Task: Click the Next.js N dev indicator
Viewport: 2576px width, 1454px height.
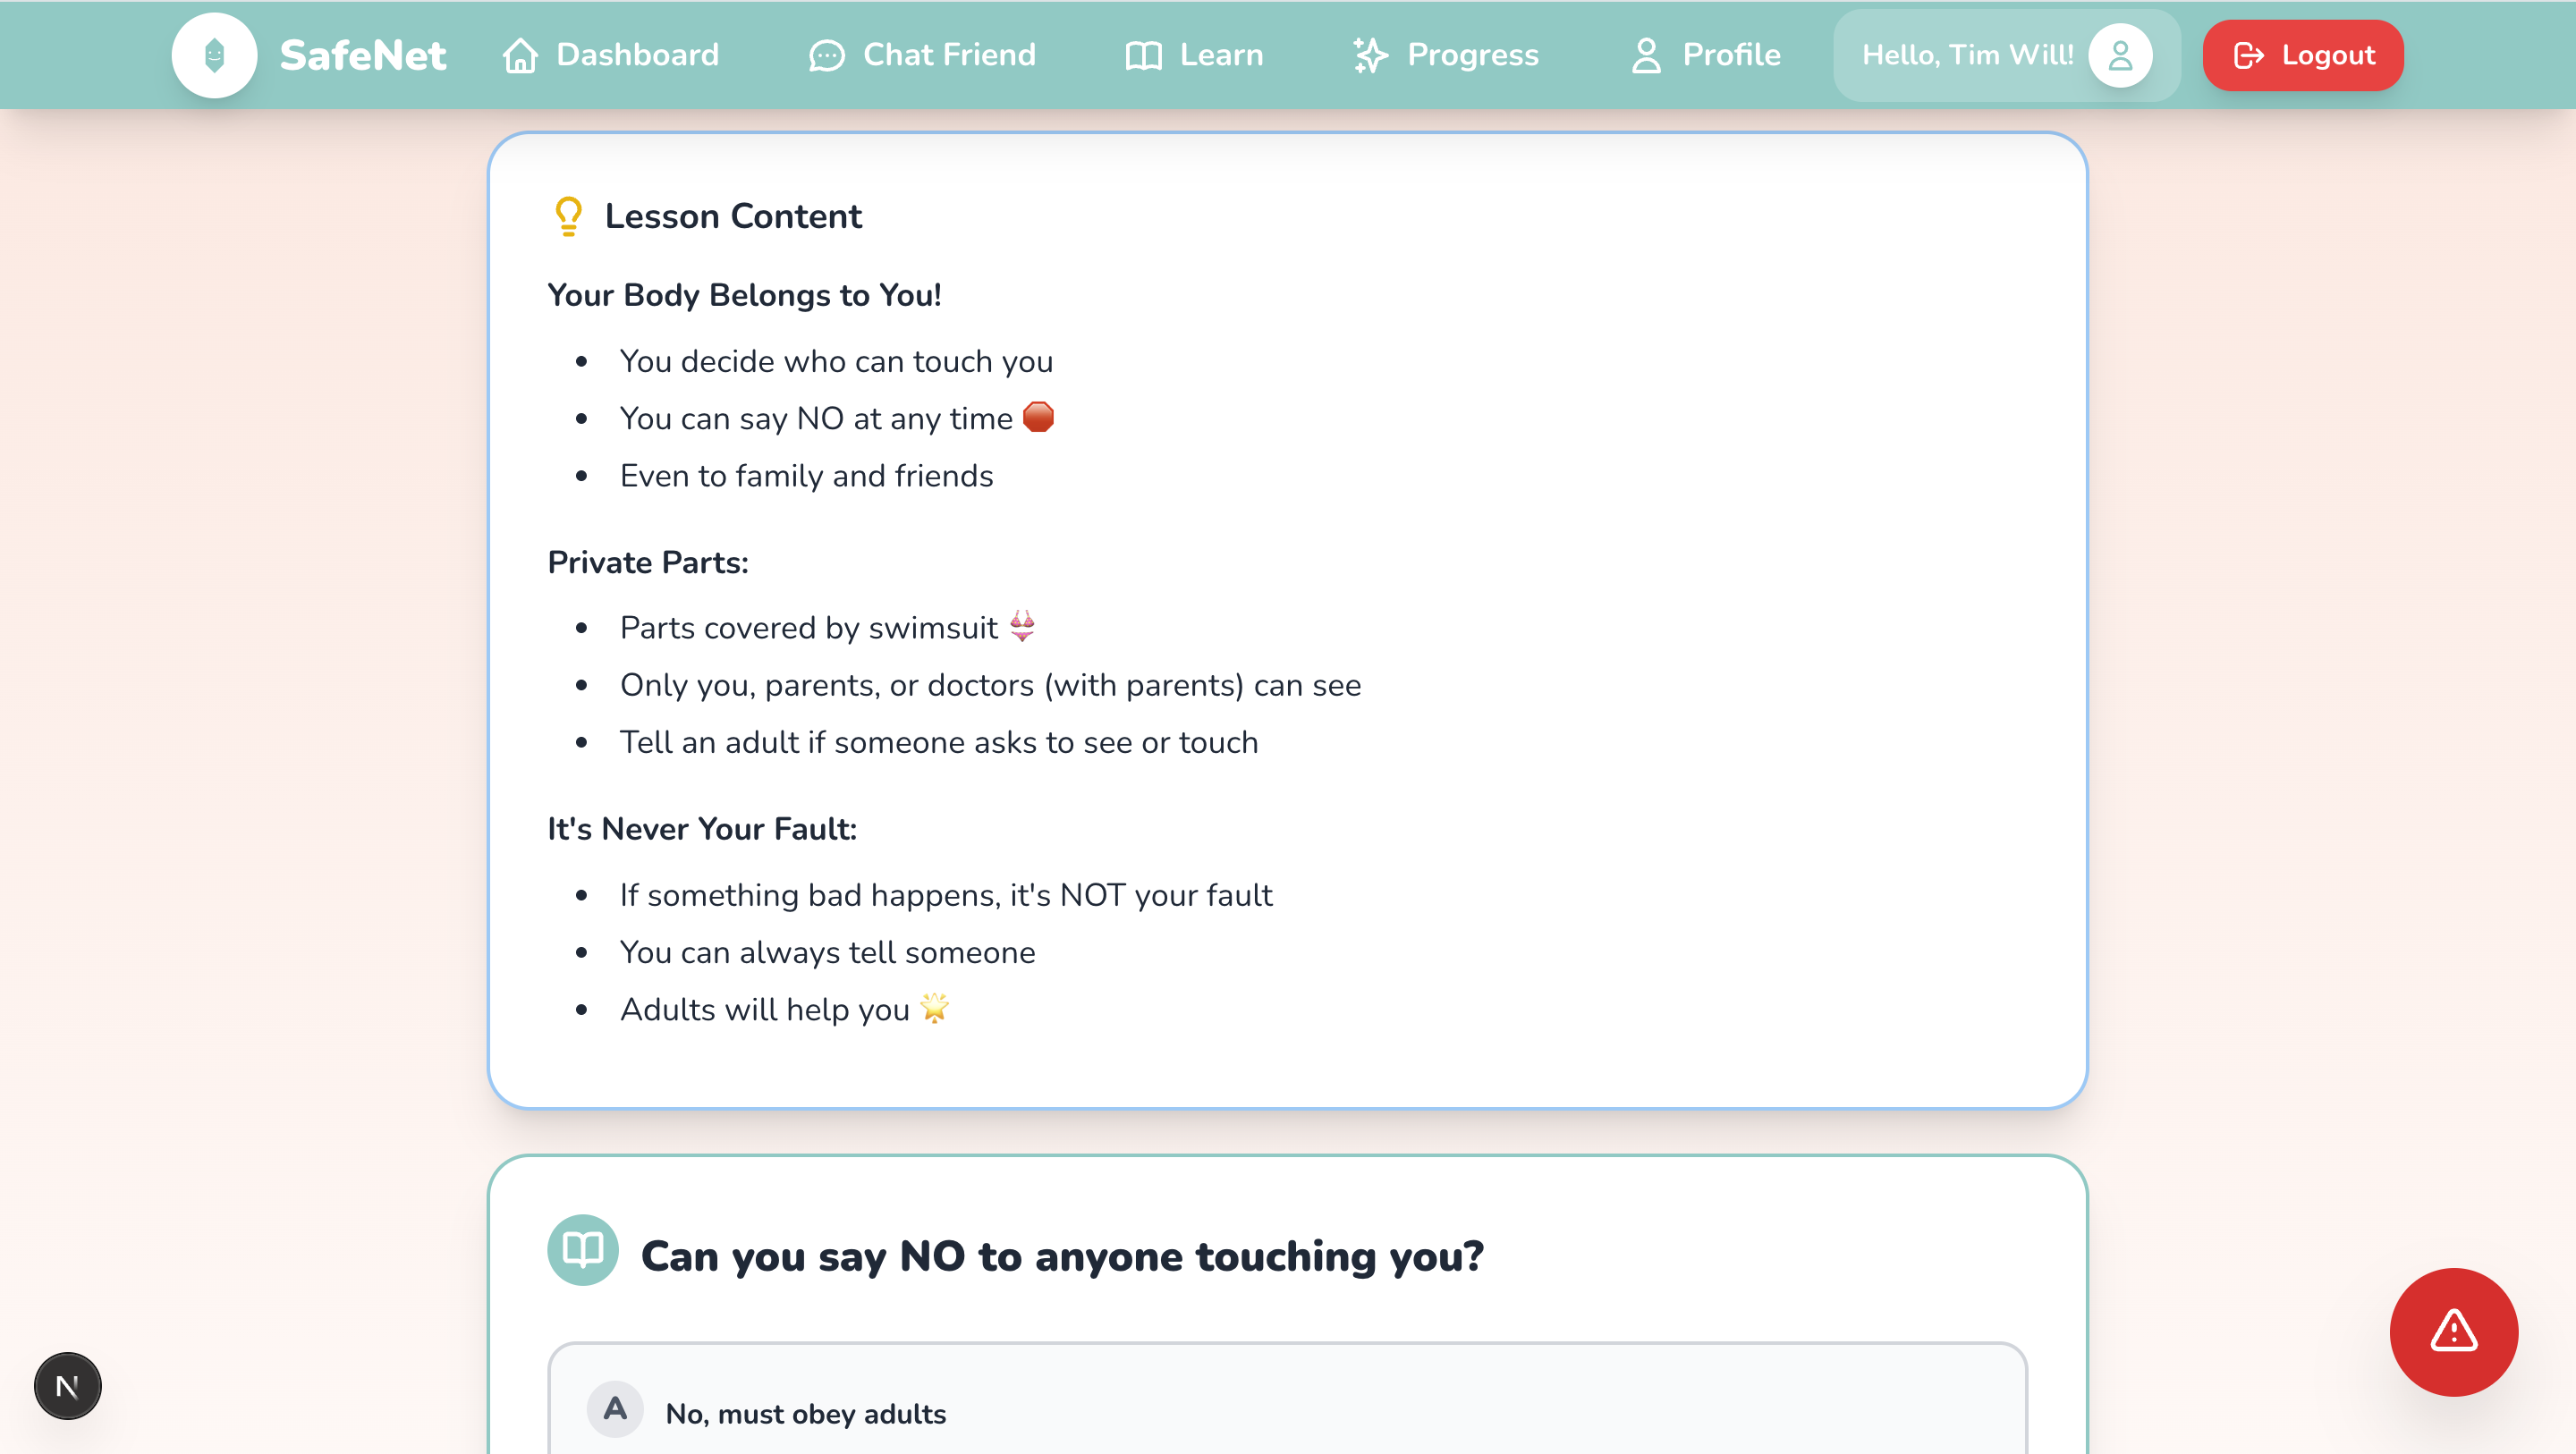Action: (x=68, y=1386)
